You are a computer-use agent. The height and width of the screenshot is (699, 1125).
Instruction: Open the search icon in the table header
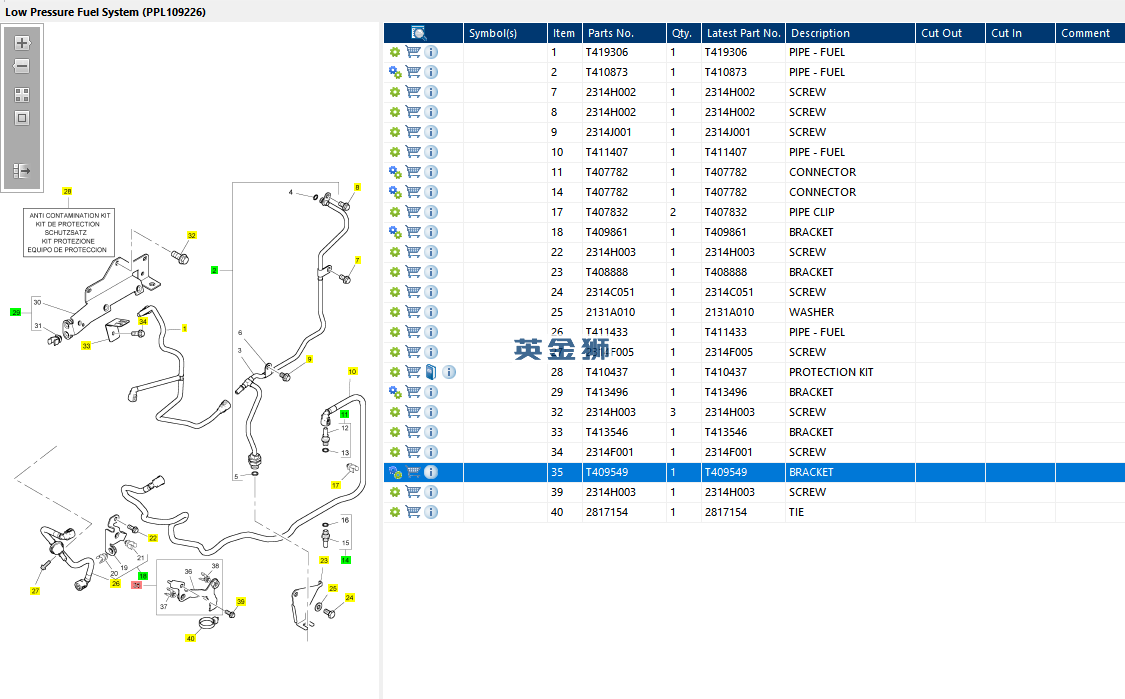419,32
